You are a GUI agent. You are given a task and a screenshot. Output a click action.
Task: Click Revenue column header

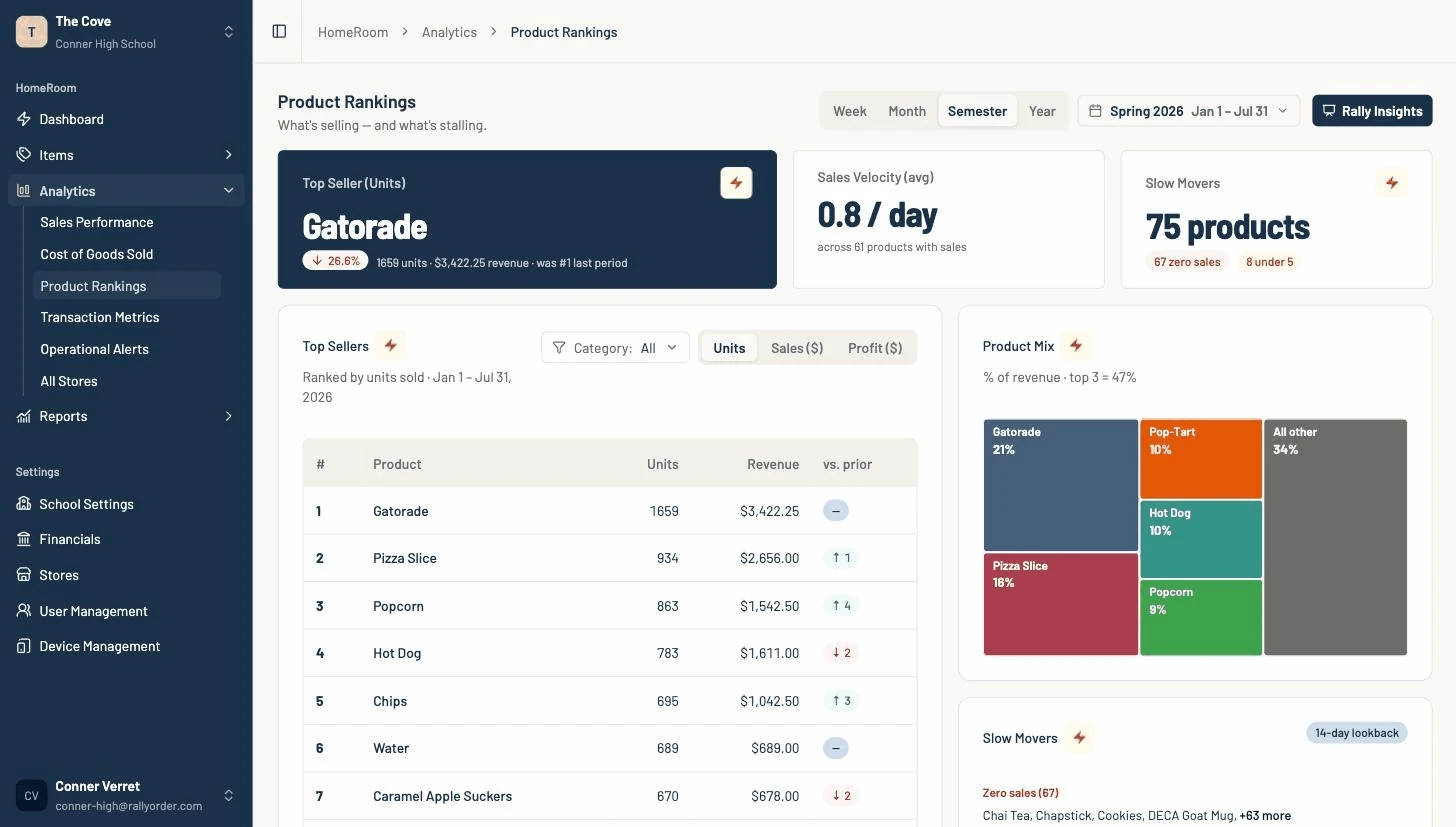[x=773, y=464]
